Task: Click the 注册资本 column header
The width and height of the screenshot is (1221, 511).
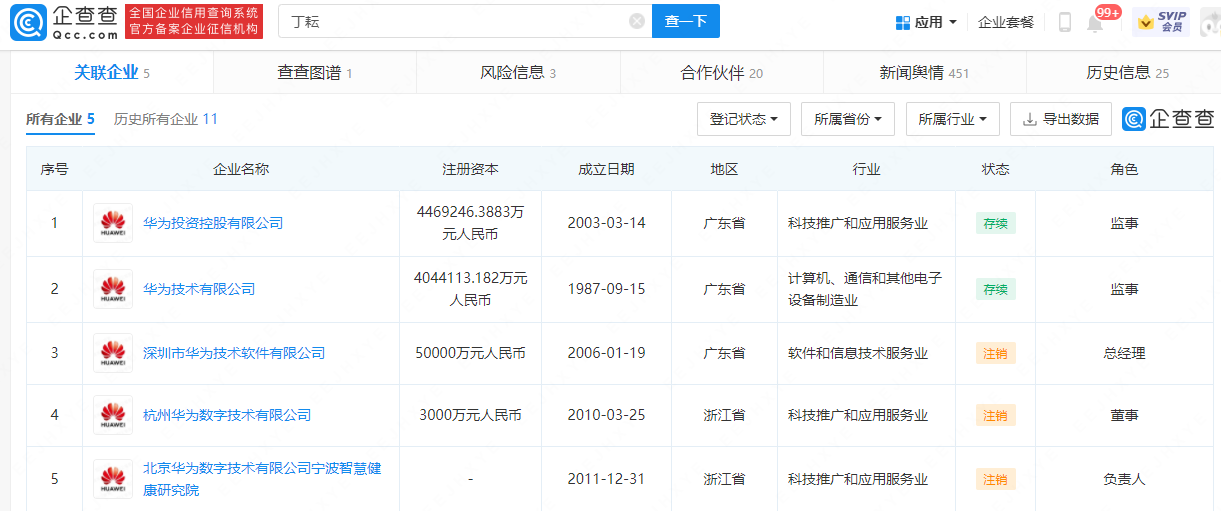Action: tap(470, 169)
